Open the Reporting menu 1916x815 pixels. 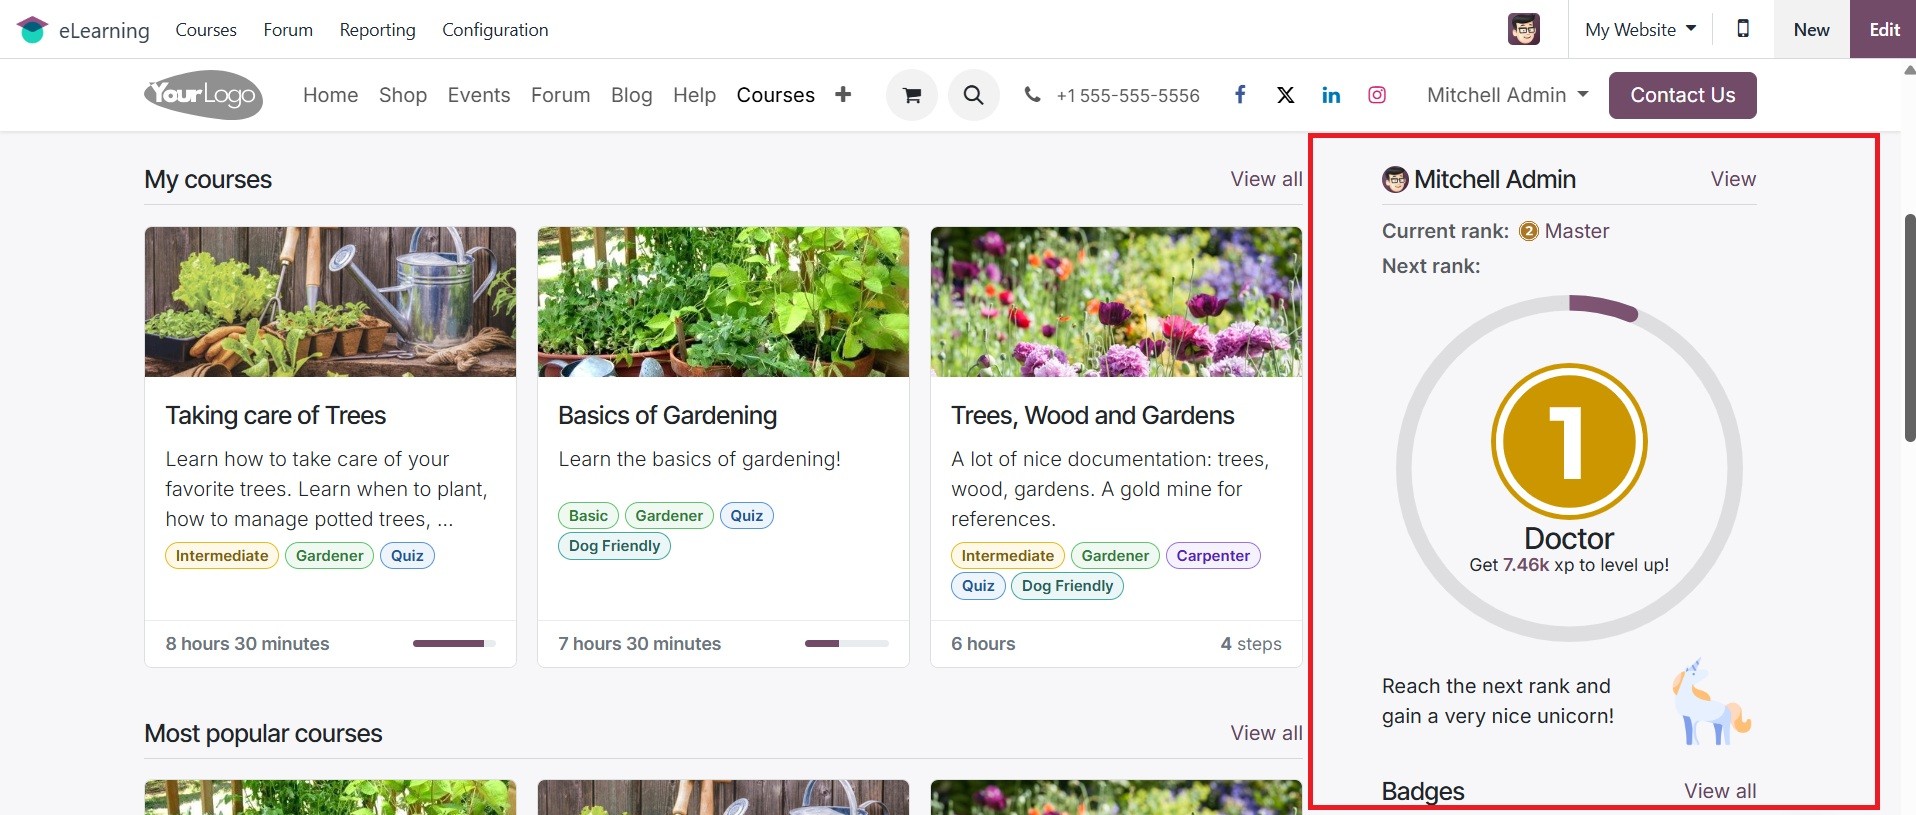[x=377, y=30]
